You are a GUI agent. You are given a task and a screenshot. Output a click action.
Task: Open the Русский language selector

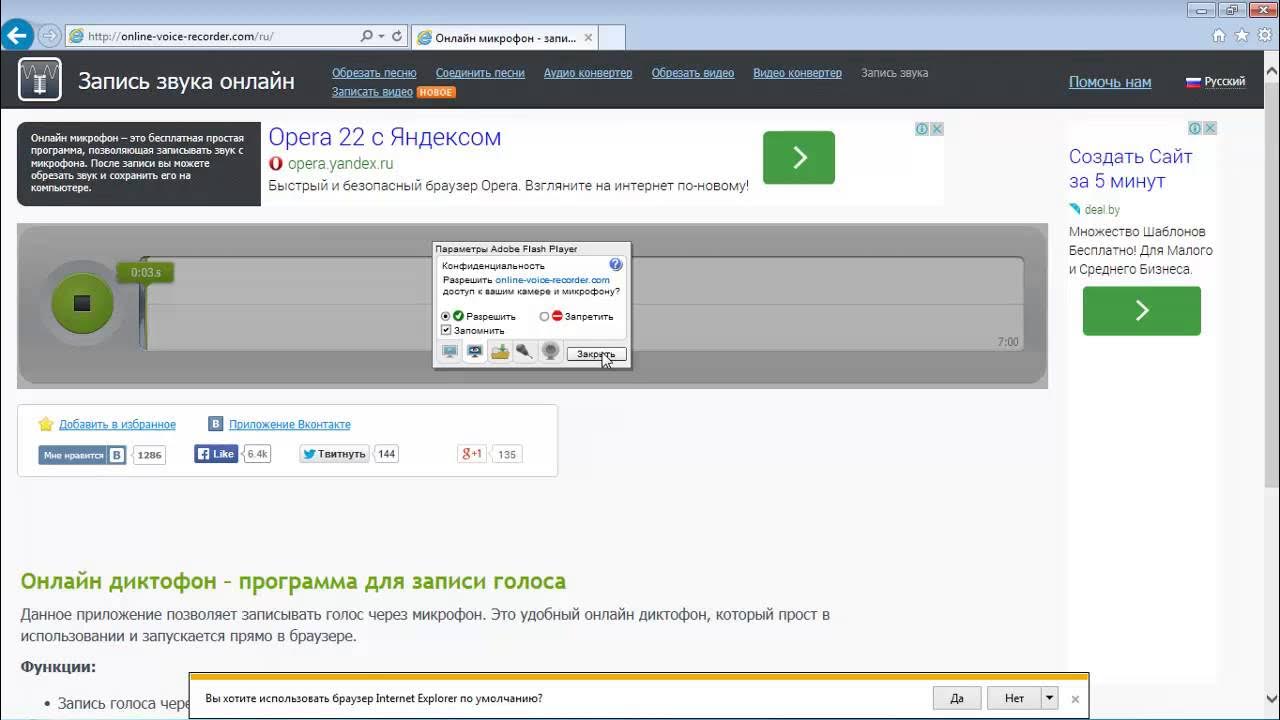(1216, 82)
